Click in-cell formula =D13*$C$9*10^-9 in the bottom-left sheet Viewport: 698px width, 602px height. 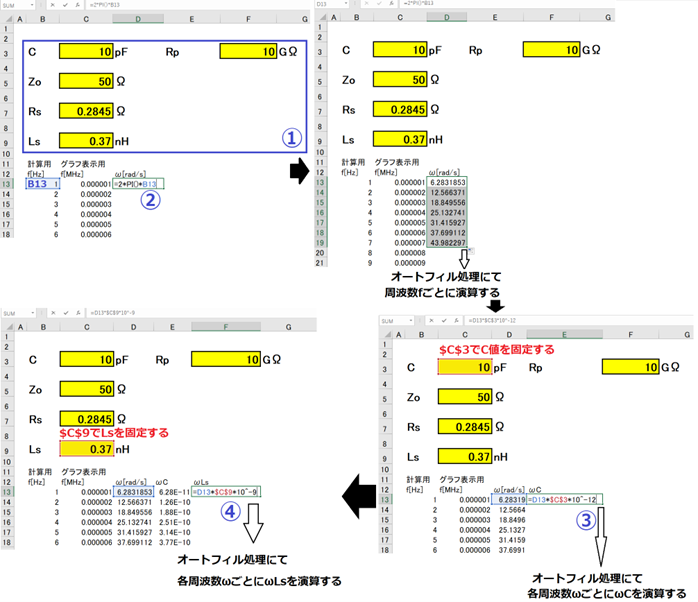226,492
